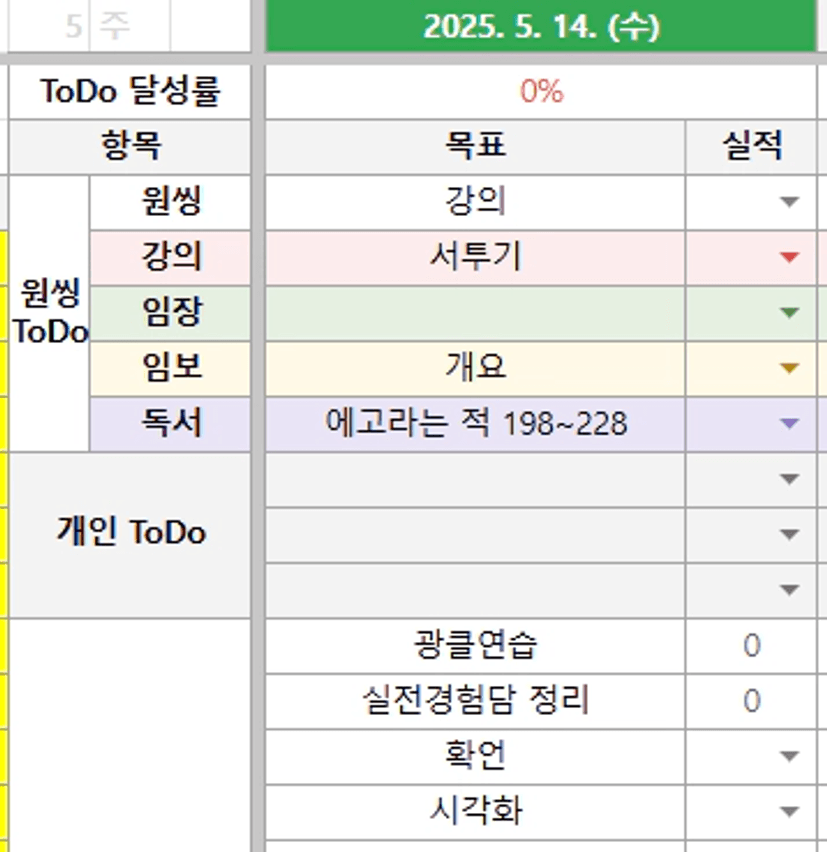Click the 개인 ToDo merged label cell
This screenshot has width=827, height=852.
(130, 534)
